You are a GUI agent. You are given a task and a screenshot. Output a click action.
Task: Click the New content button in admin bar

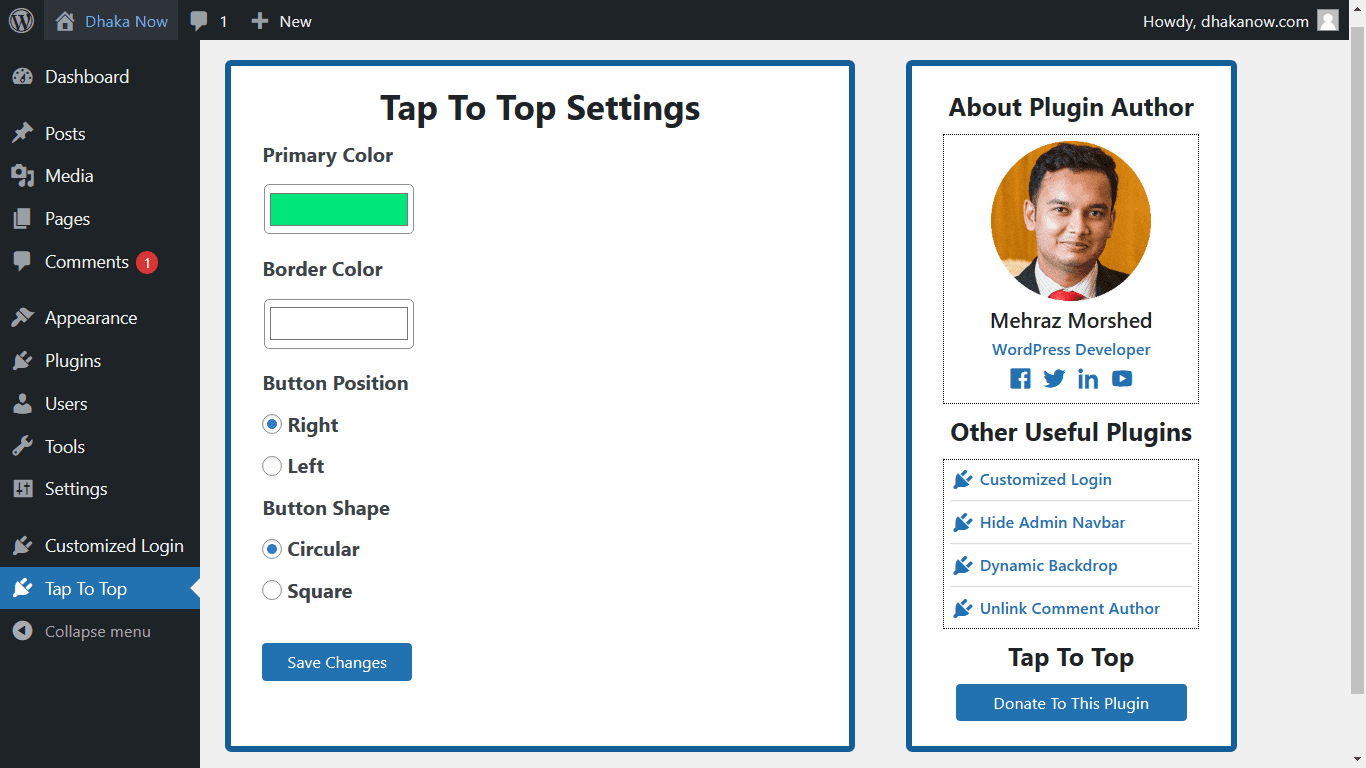[x=281, y=21]
